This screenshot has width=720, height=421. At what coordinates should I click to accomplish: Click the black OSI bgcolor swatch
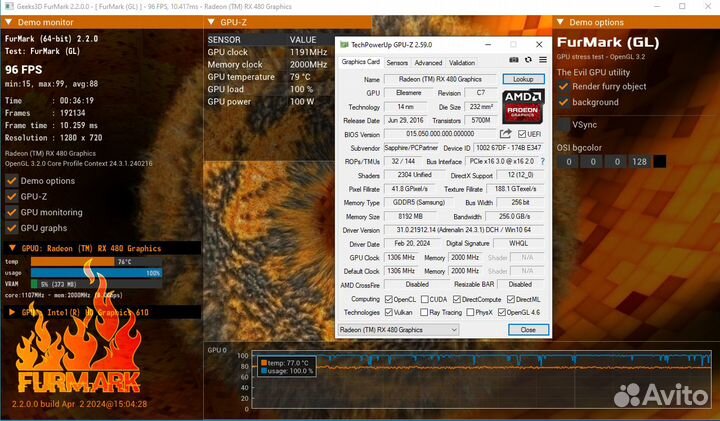tap(659, 162)
